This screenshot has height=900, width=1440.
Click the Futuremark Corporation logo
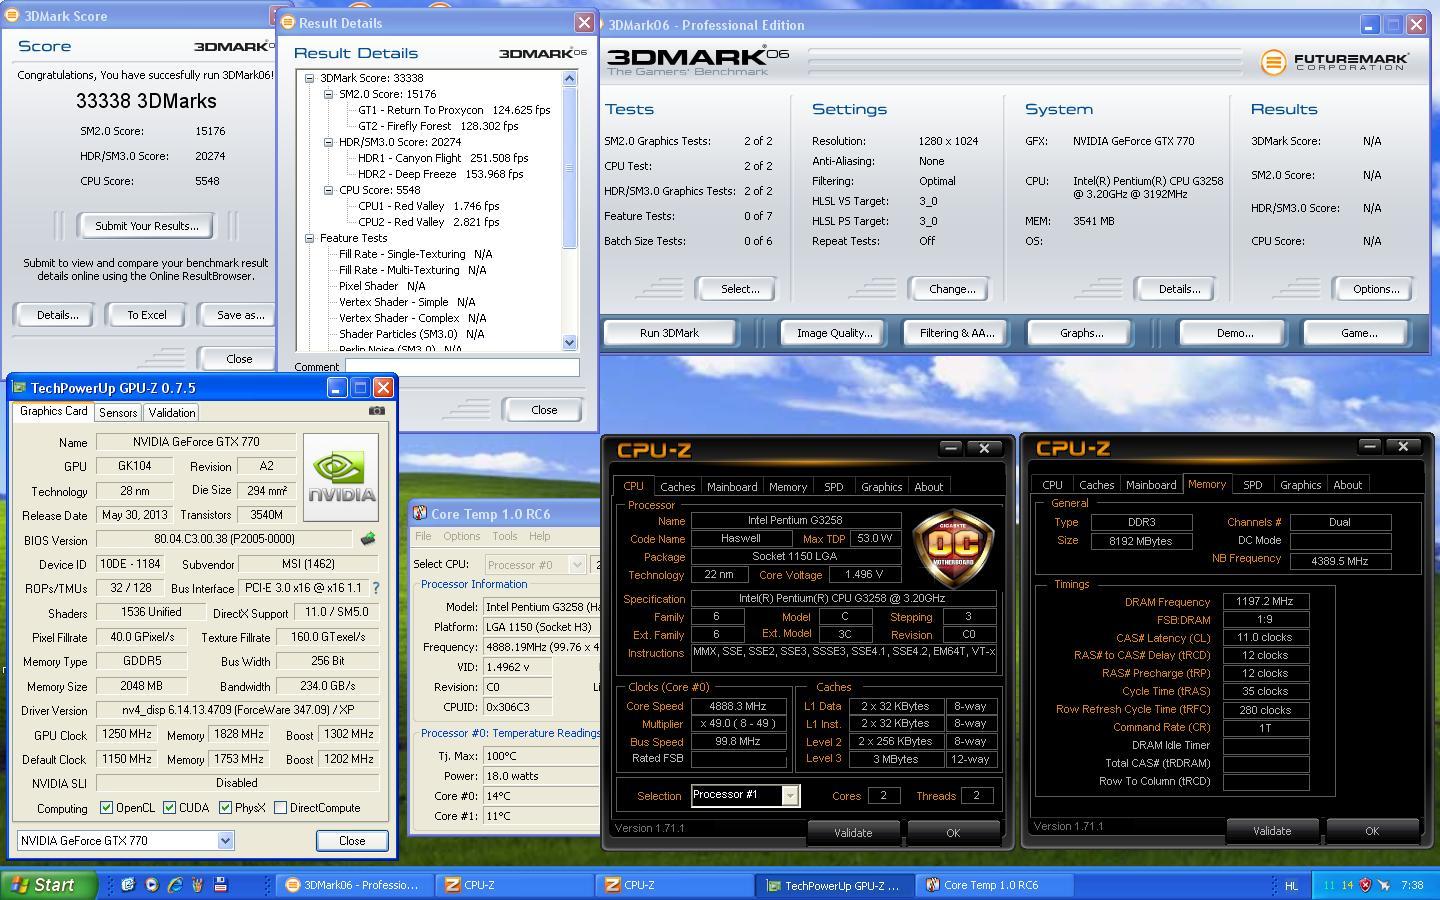point(1334,62)
